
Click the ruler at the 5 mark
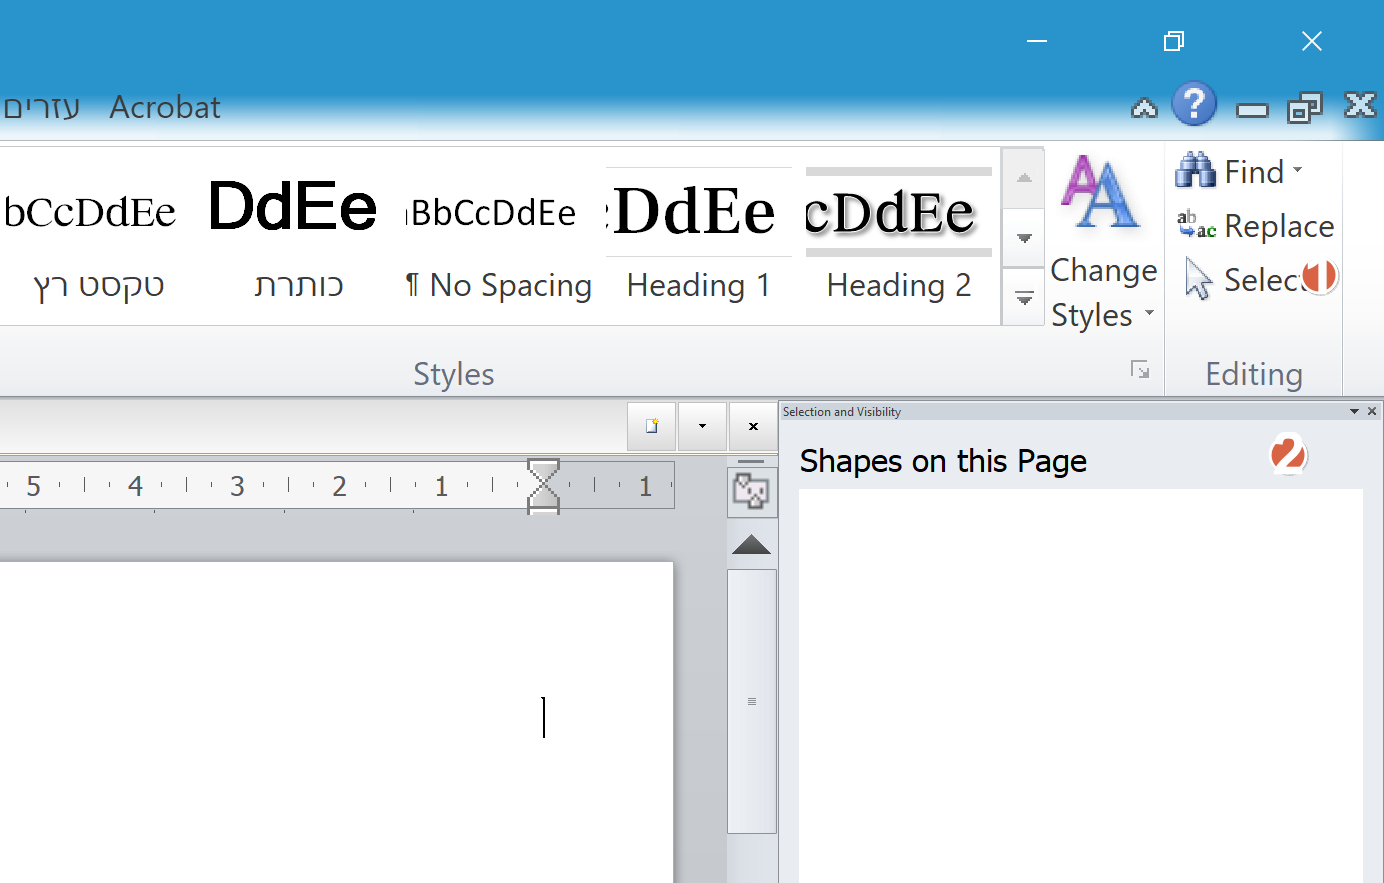point(33,486)
